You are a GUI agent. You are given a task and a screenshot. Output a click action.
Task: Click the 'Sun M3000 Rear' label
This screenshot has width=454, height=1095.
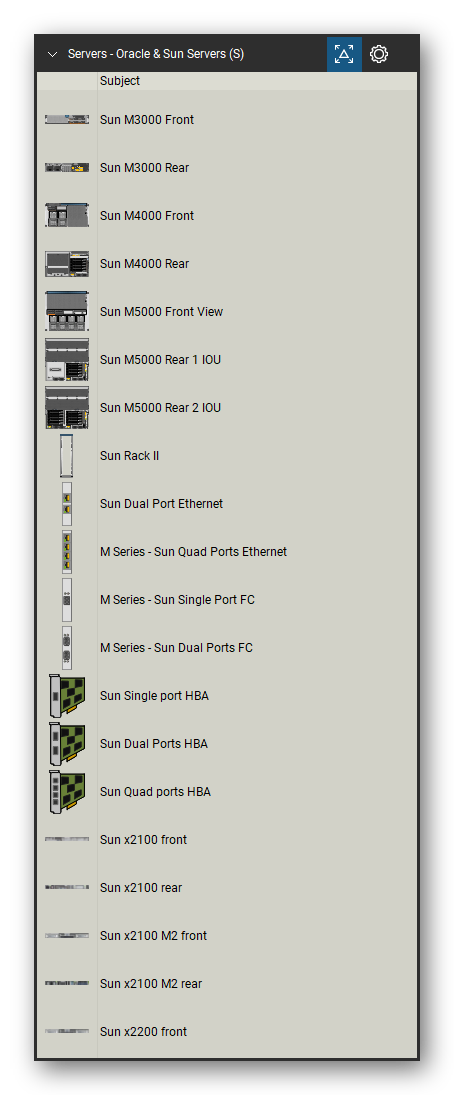point(145,168)
